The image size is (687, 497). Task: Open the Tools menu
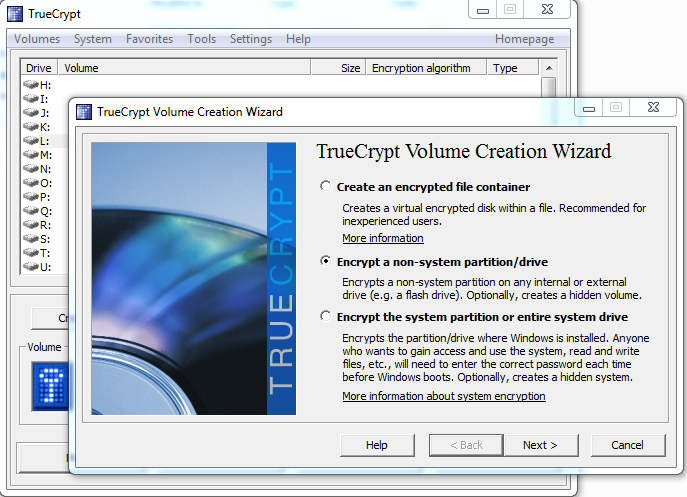(202, 39)
